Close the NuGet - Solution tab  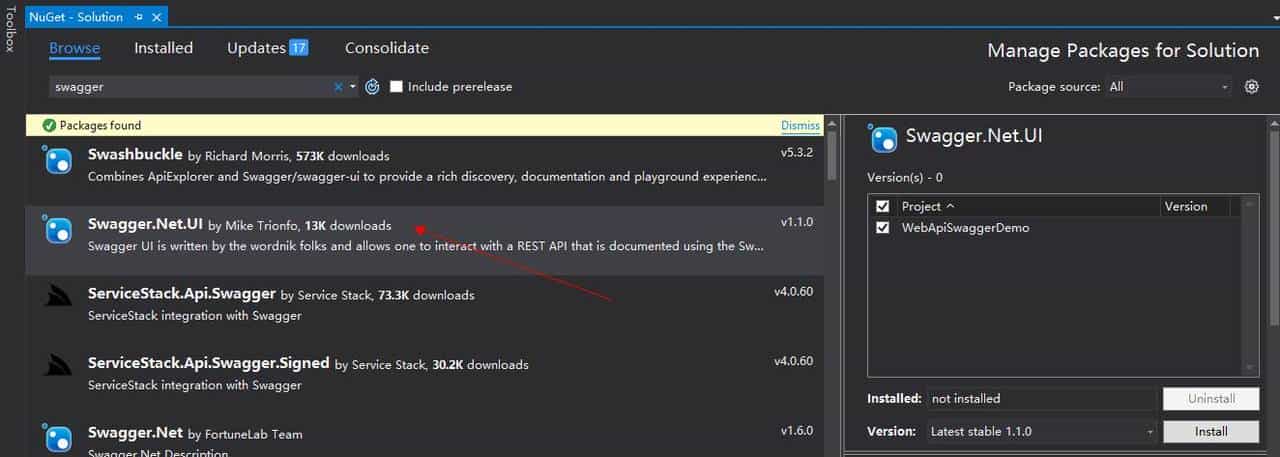point(158,17)
